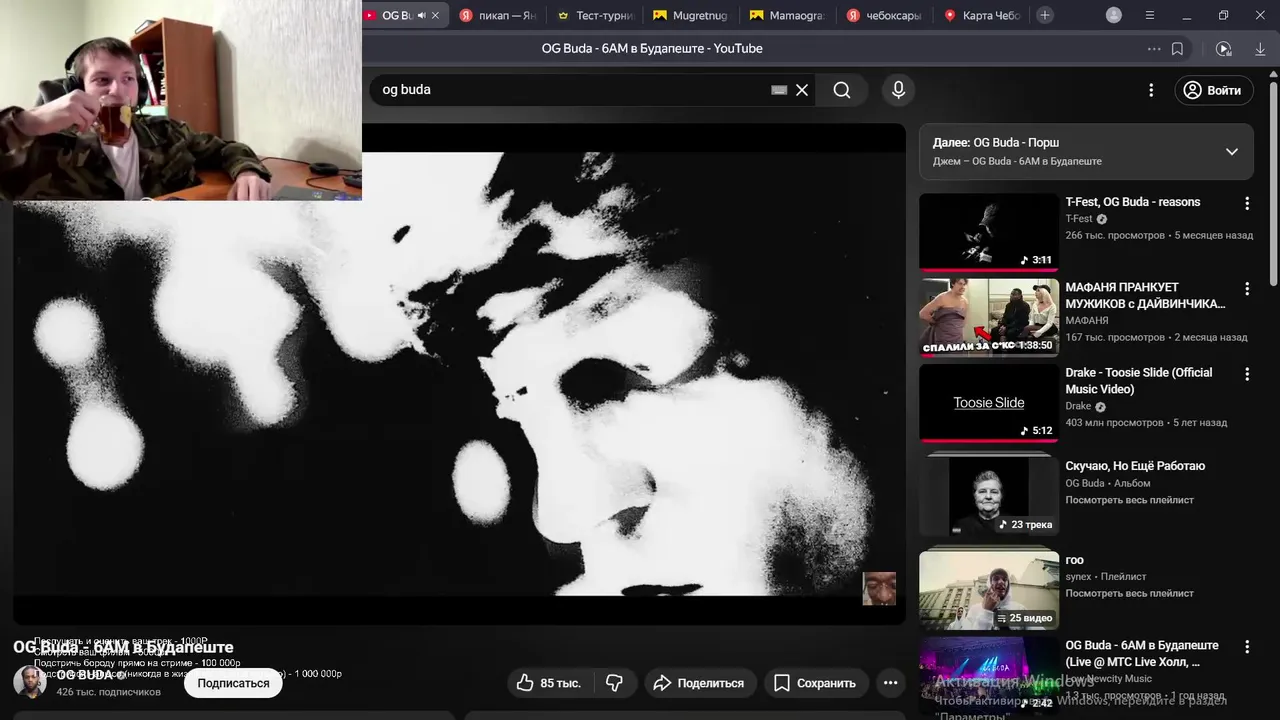Switch to the Тест-турнир tab
This screenshot has width=1280, height=720.
(x=595, y=15)
